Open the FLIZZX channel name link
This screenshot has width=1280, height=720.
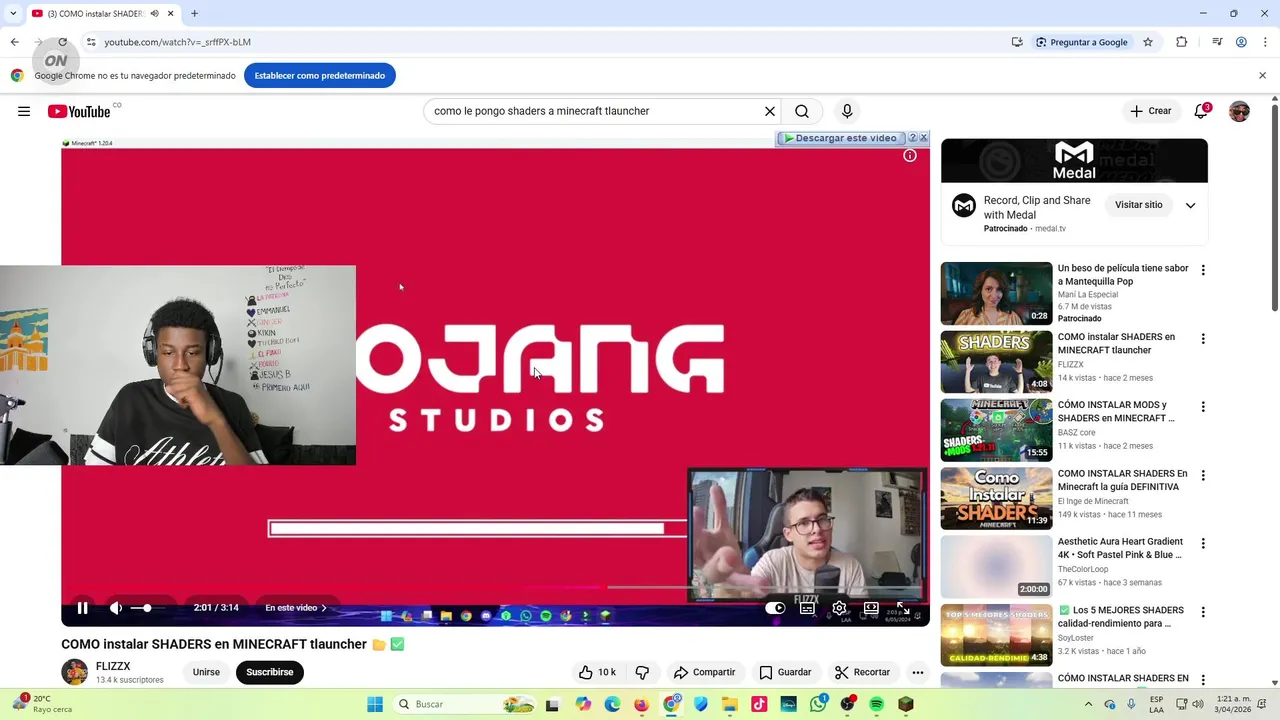(x=113, y=666)
